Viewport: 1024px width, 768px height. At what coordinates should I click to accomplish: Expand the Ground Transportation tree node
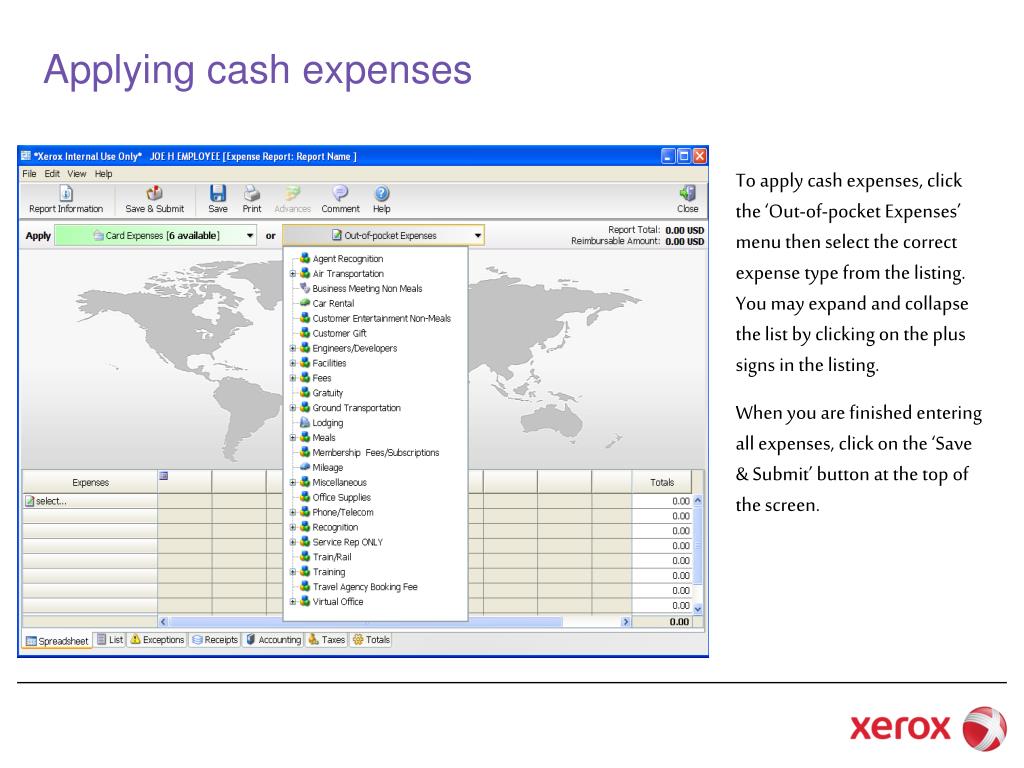click(293, 408)
